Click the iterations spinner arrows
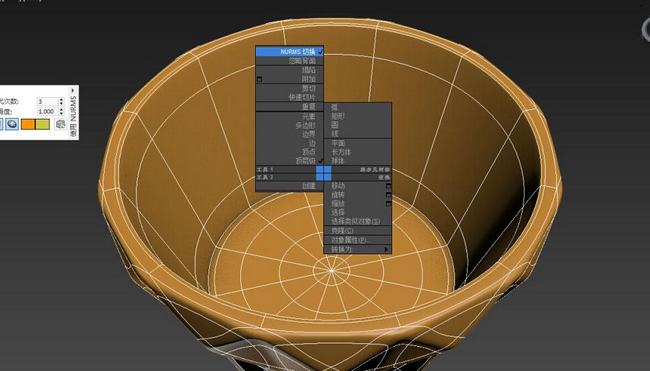Screen dimensions: 650x371 click(x=61, y=101)
